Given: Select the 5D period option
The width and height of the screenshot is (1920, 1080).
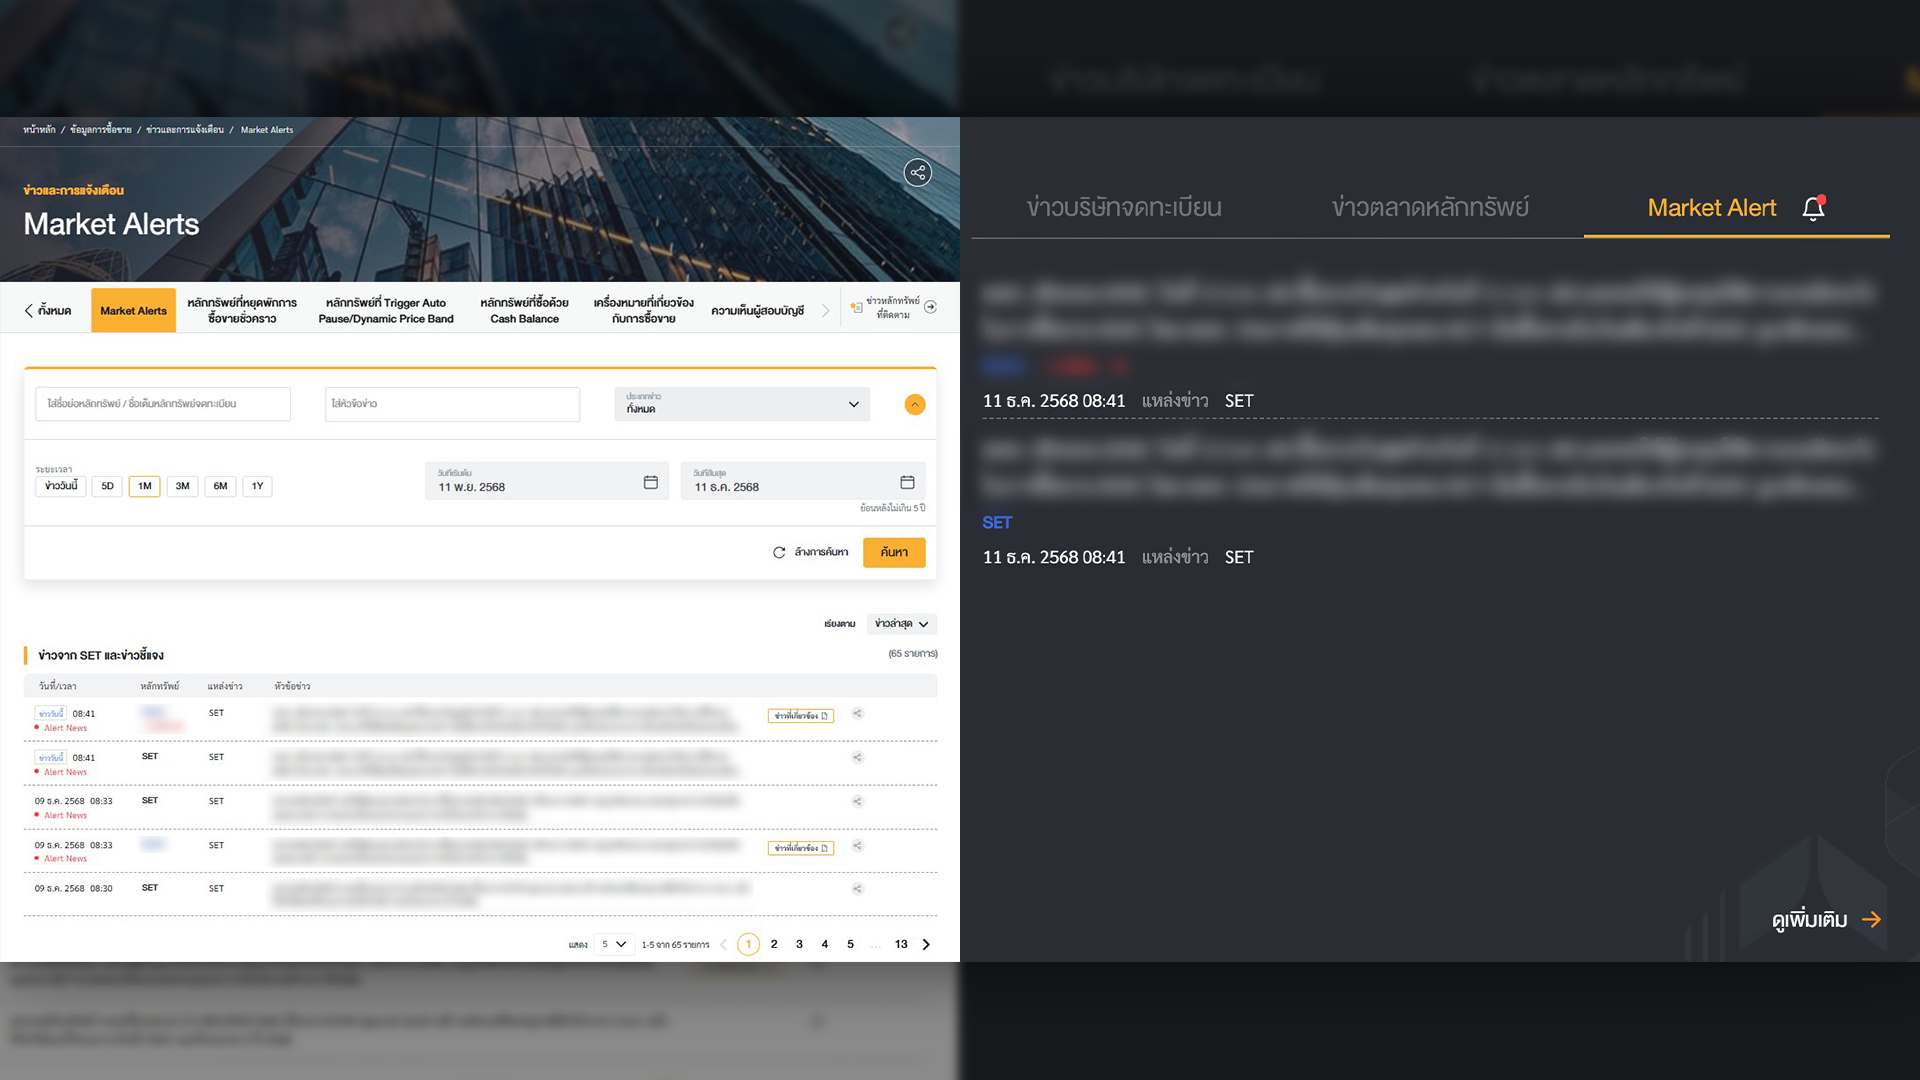Looking at the screenshot, I should pos(107,486).
